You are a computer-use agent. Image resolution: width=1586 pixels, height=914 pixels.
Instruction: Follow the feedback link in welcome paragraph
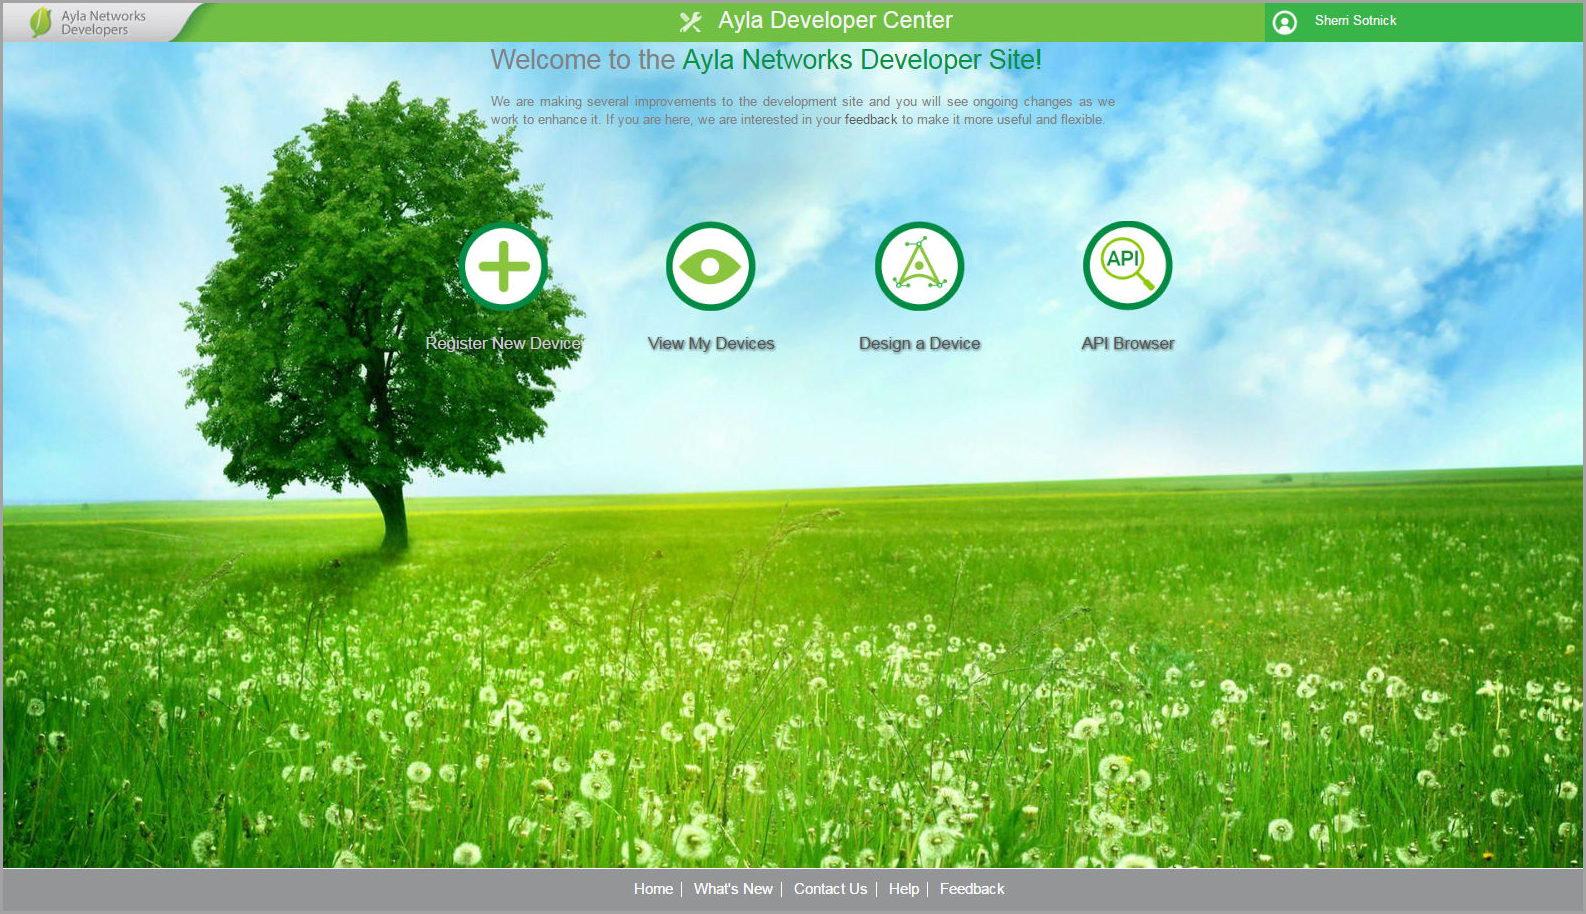click(871, 120)
